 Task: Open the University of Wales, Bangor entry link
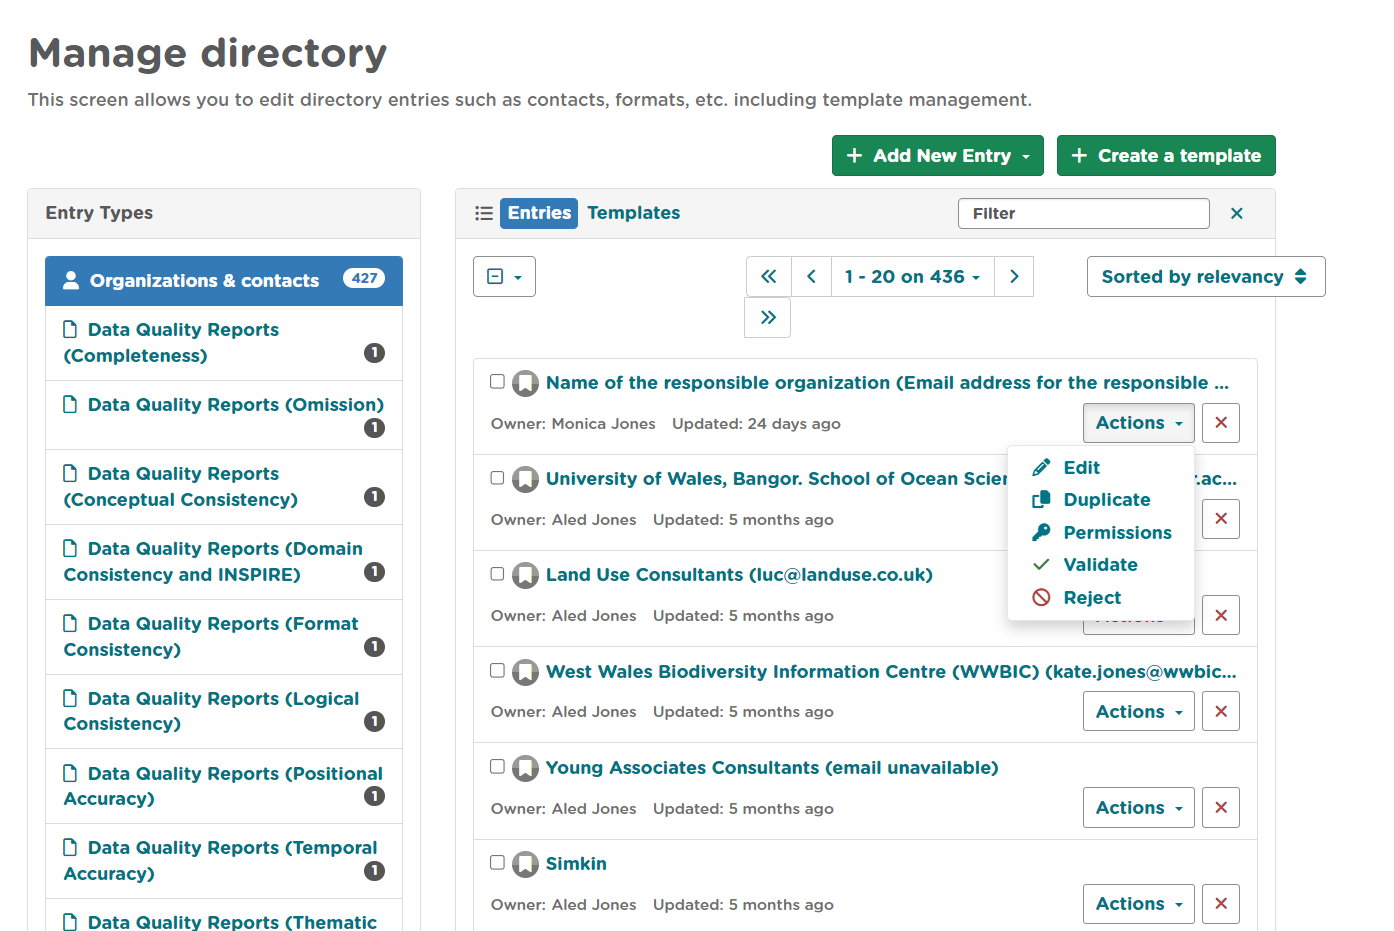pos(776,479)
